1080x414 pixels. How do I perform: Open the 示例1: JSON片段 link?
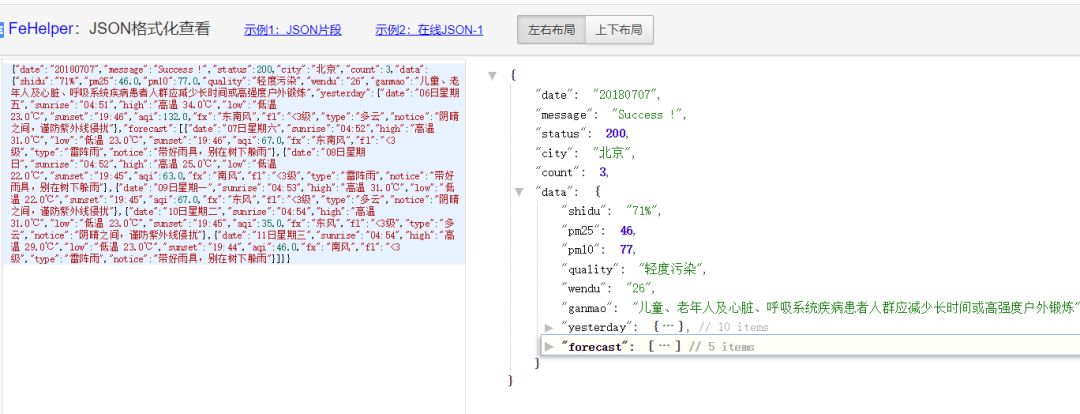293,30
